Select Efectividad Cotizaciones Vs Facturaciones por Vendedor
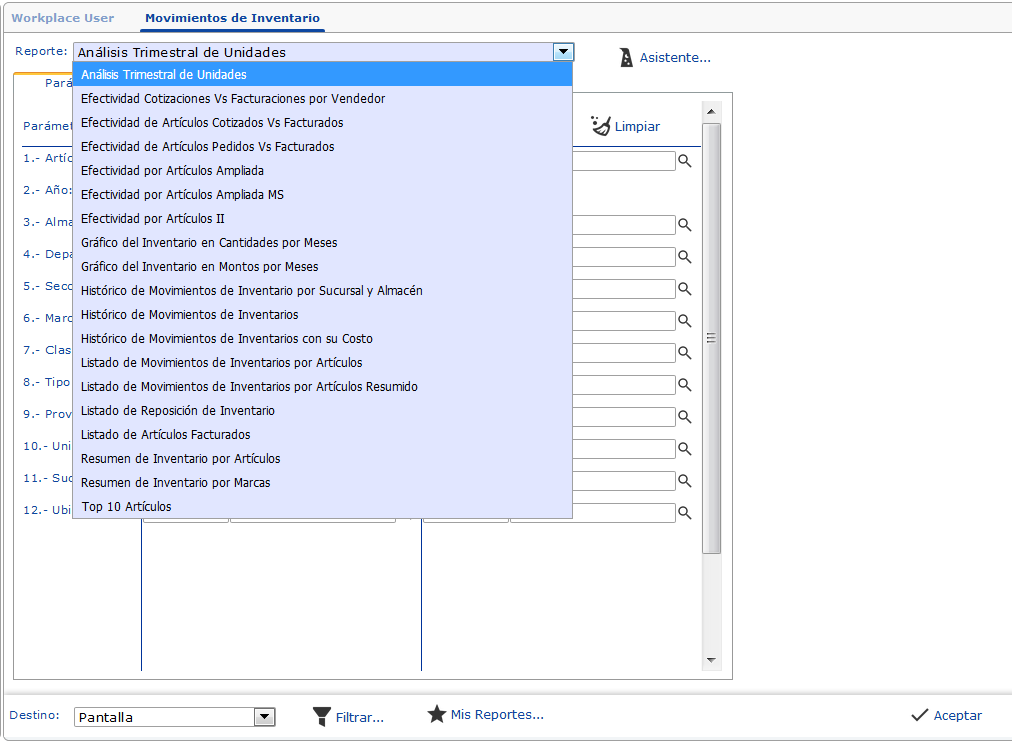Screen dimensions: 1012x741 (x=323, y=99)
